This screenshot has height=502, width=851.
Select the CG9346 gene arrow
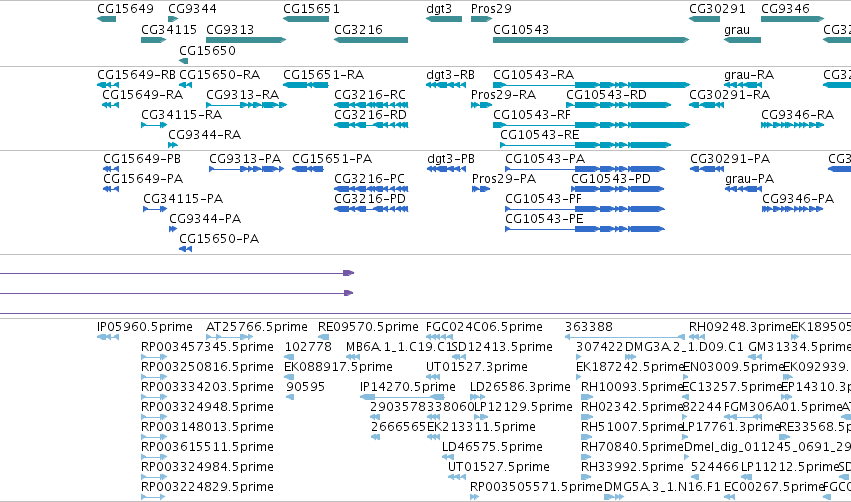(792, 19)
